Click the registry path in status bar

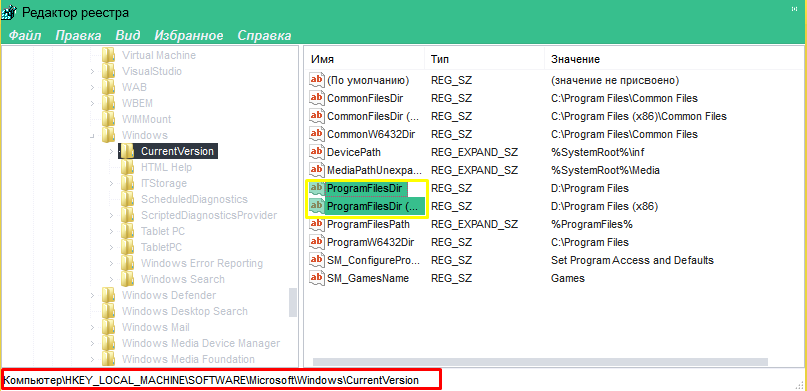pos(212,381)
